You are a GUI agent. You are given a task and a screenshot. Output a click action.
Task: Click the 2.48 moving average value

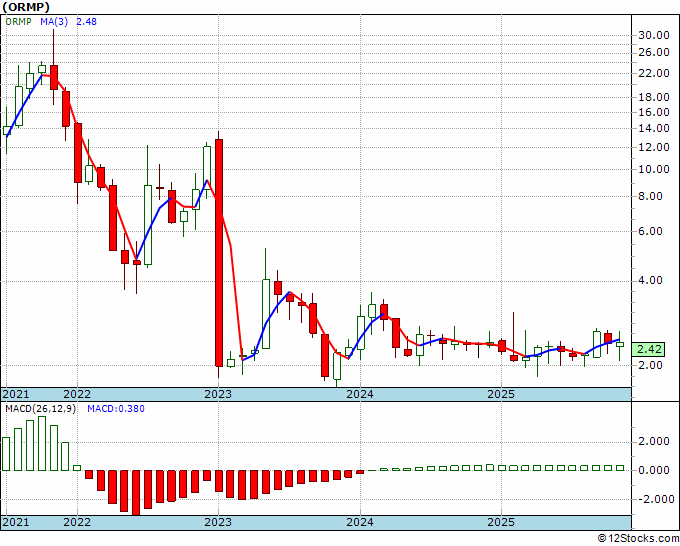point(86,21)
